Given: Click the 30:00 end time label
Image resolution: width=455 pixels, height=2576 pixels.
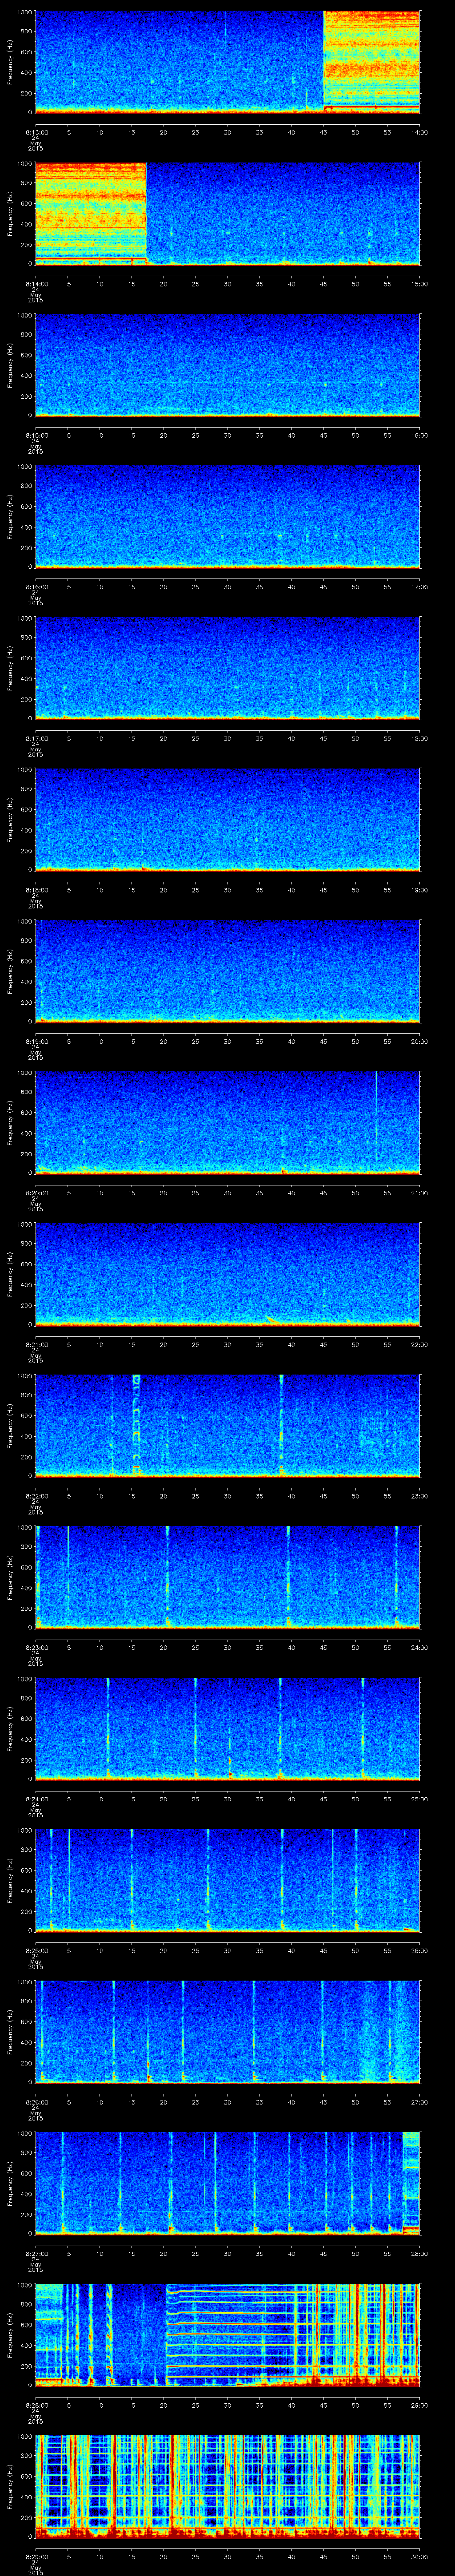Looking at the screenshot, I should [419, 2556].
